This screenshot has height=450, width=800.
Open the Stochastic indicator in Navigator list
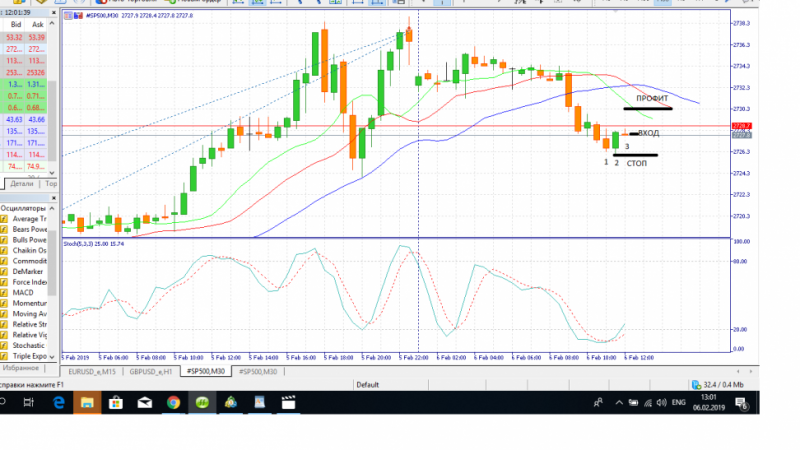[29, 345]
